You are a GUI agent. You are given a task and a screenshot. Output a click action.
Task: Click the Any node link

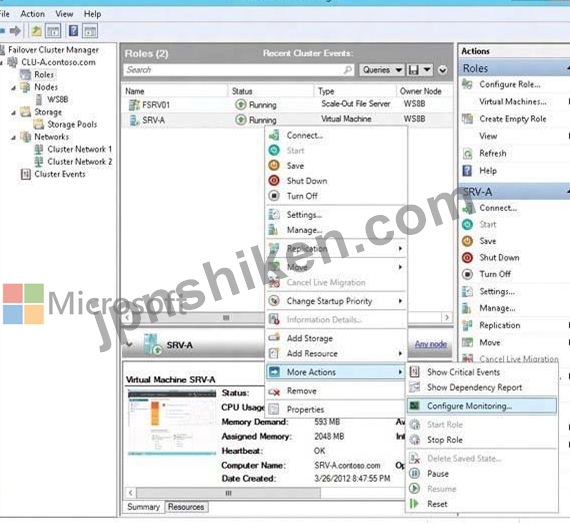click(x=431, y=344)
